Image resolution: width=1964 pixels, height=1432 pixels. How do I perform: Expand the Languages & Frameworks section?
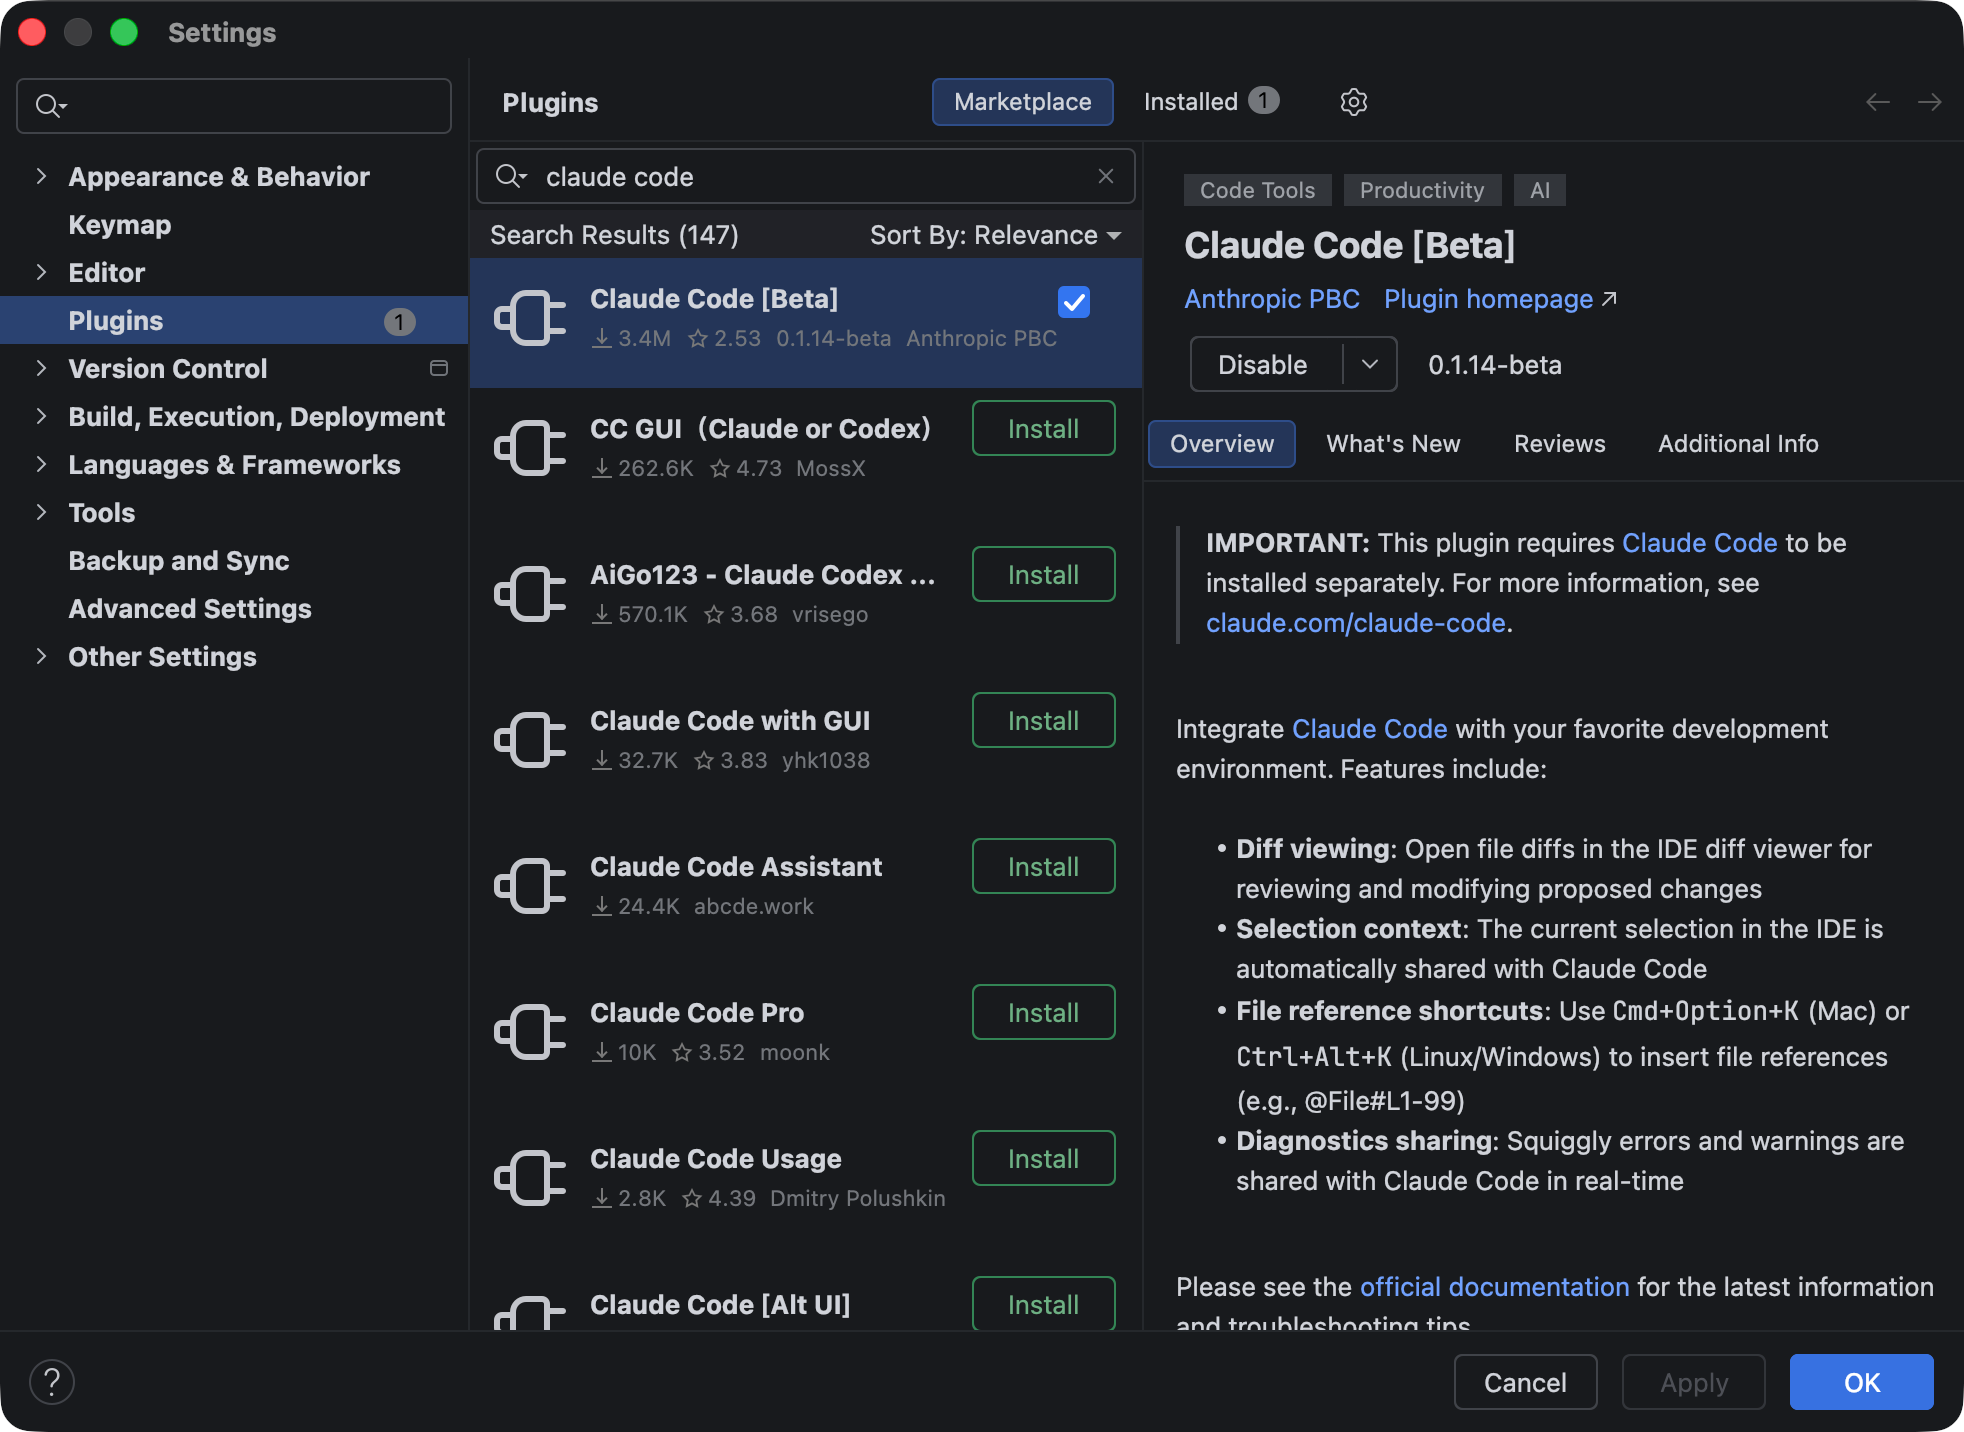pos(41,464)
